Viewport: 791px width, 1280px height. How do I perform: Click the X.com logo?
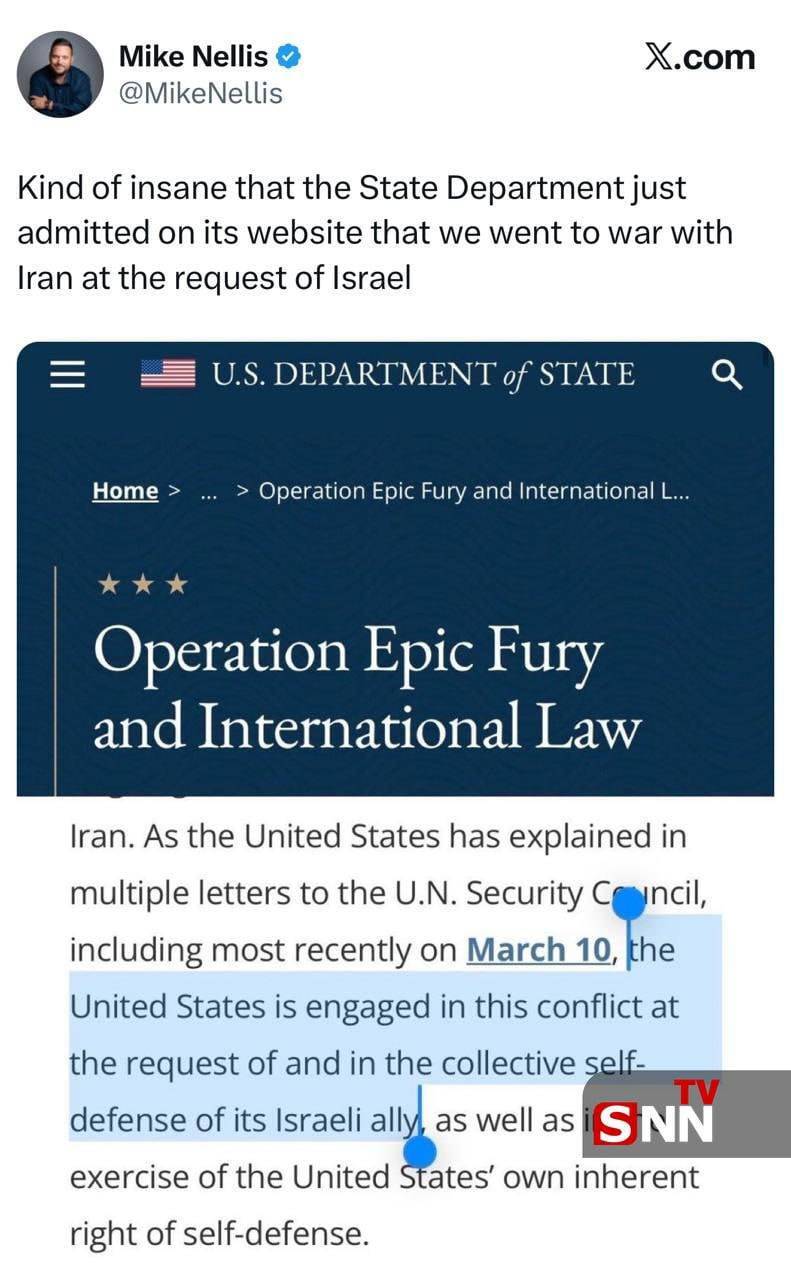coord(699,57)
